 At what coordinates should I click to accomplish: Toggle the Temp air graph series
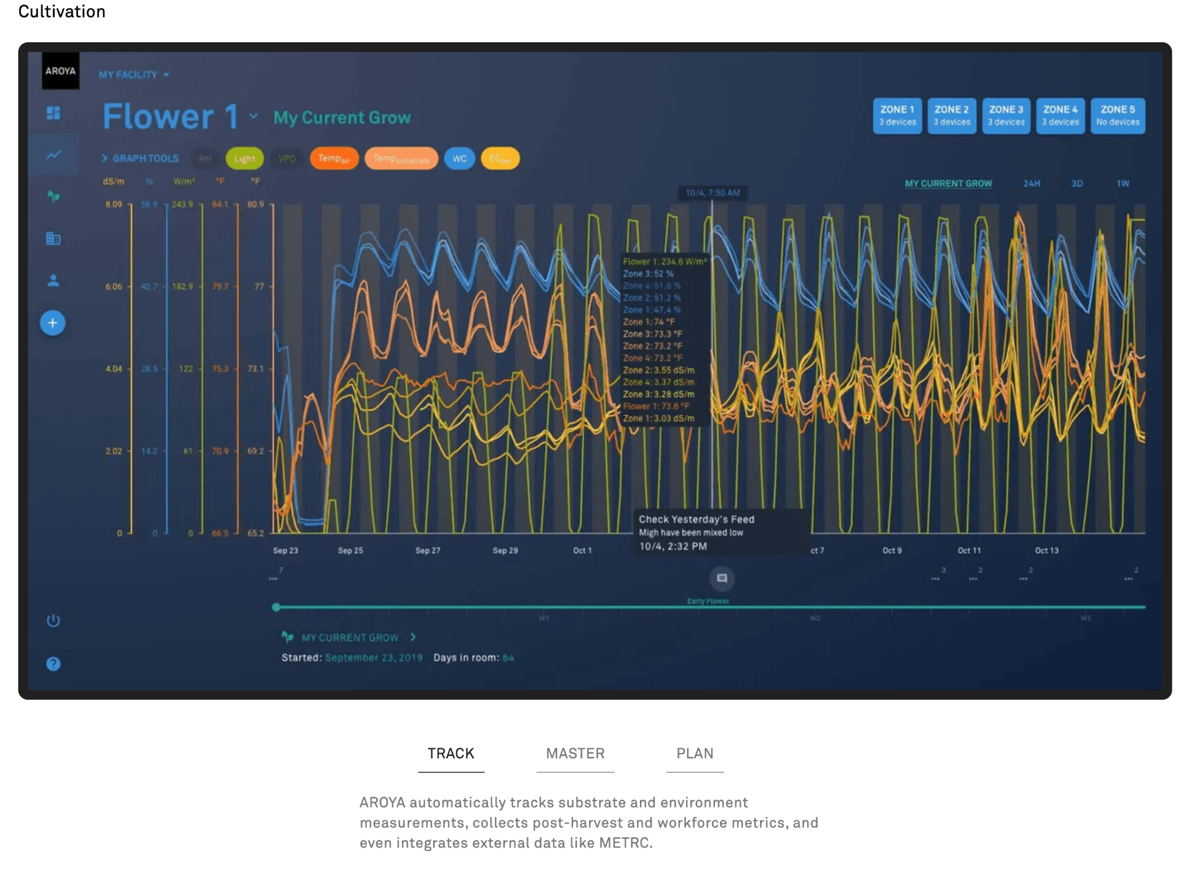coord(334,159)
